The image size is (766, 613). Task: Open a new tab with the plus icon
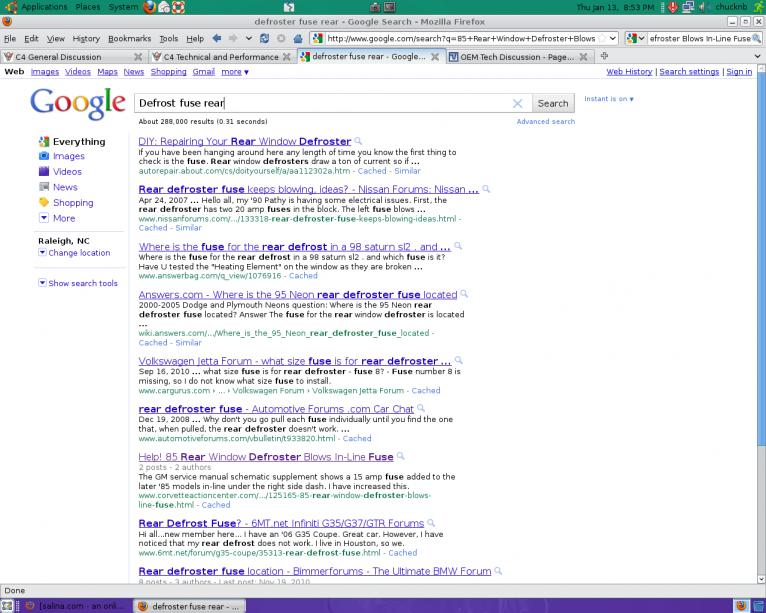[x=604, y=56]
